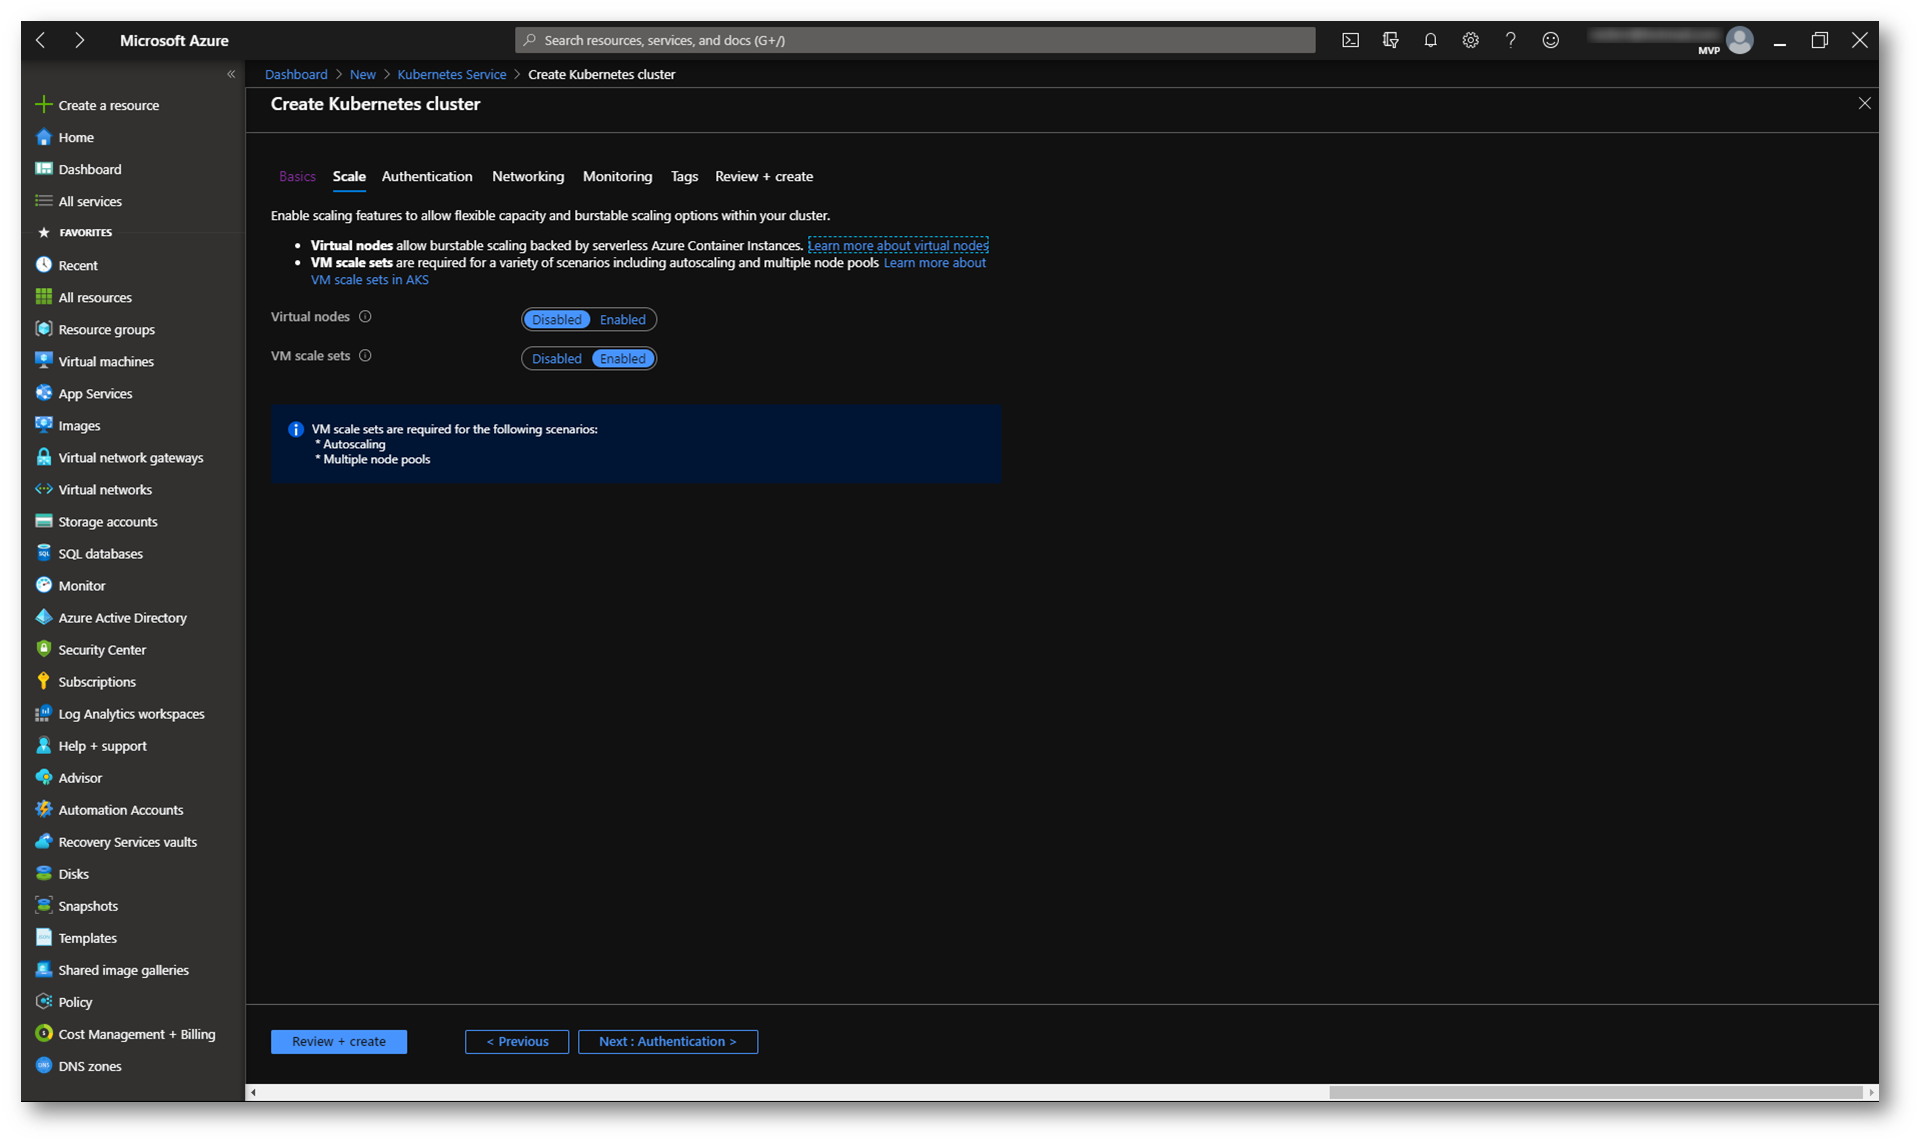1921x1144 pixels.
Task: Switch to the Networking tab
Action: (527, 177)
